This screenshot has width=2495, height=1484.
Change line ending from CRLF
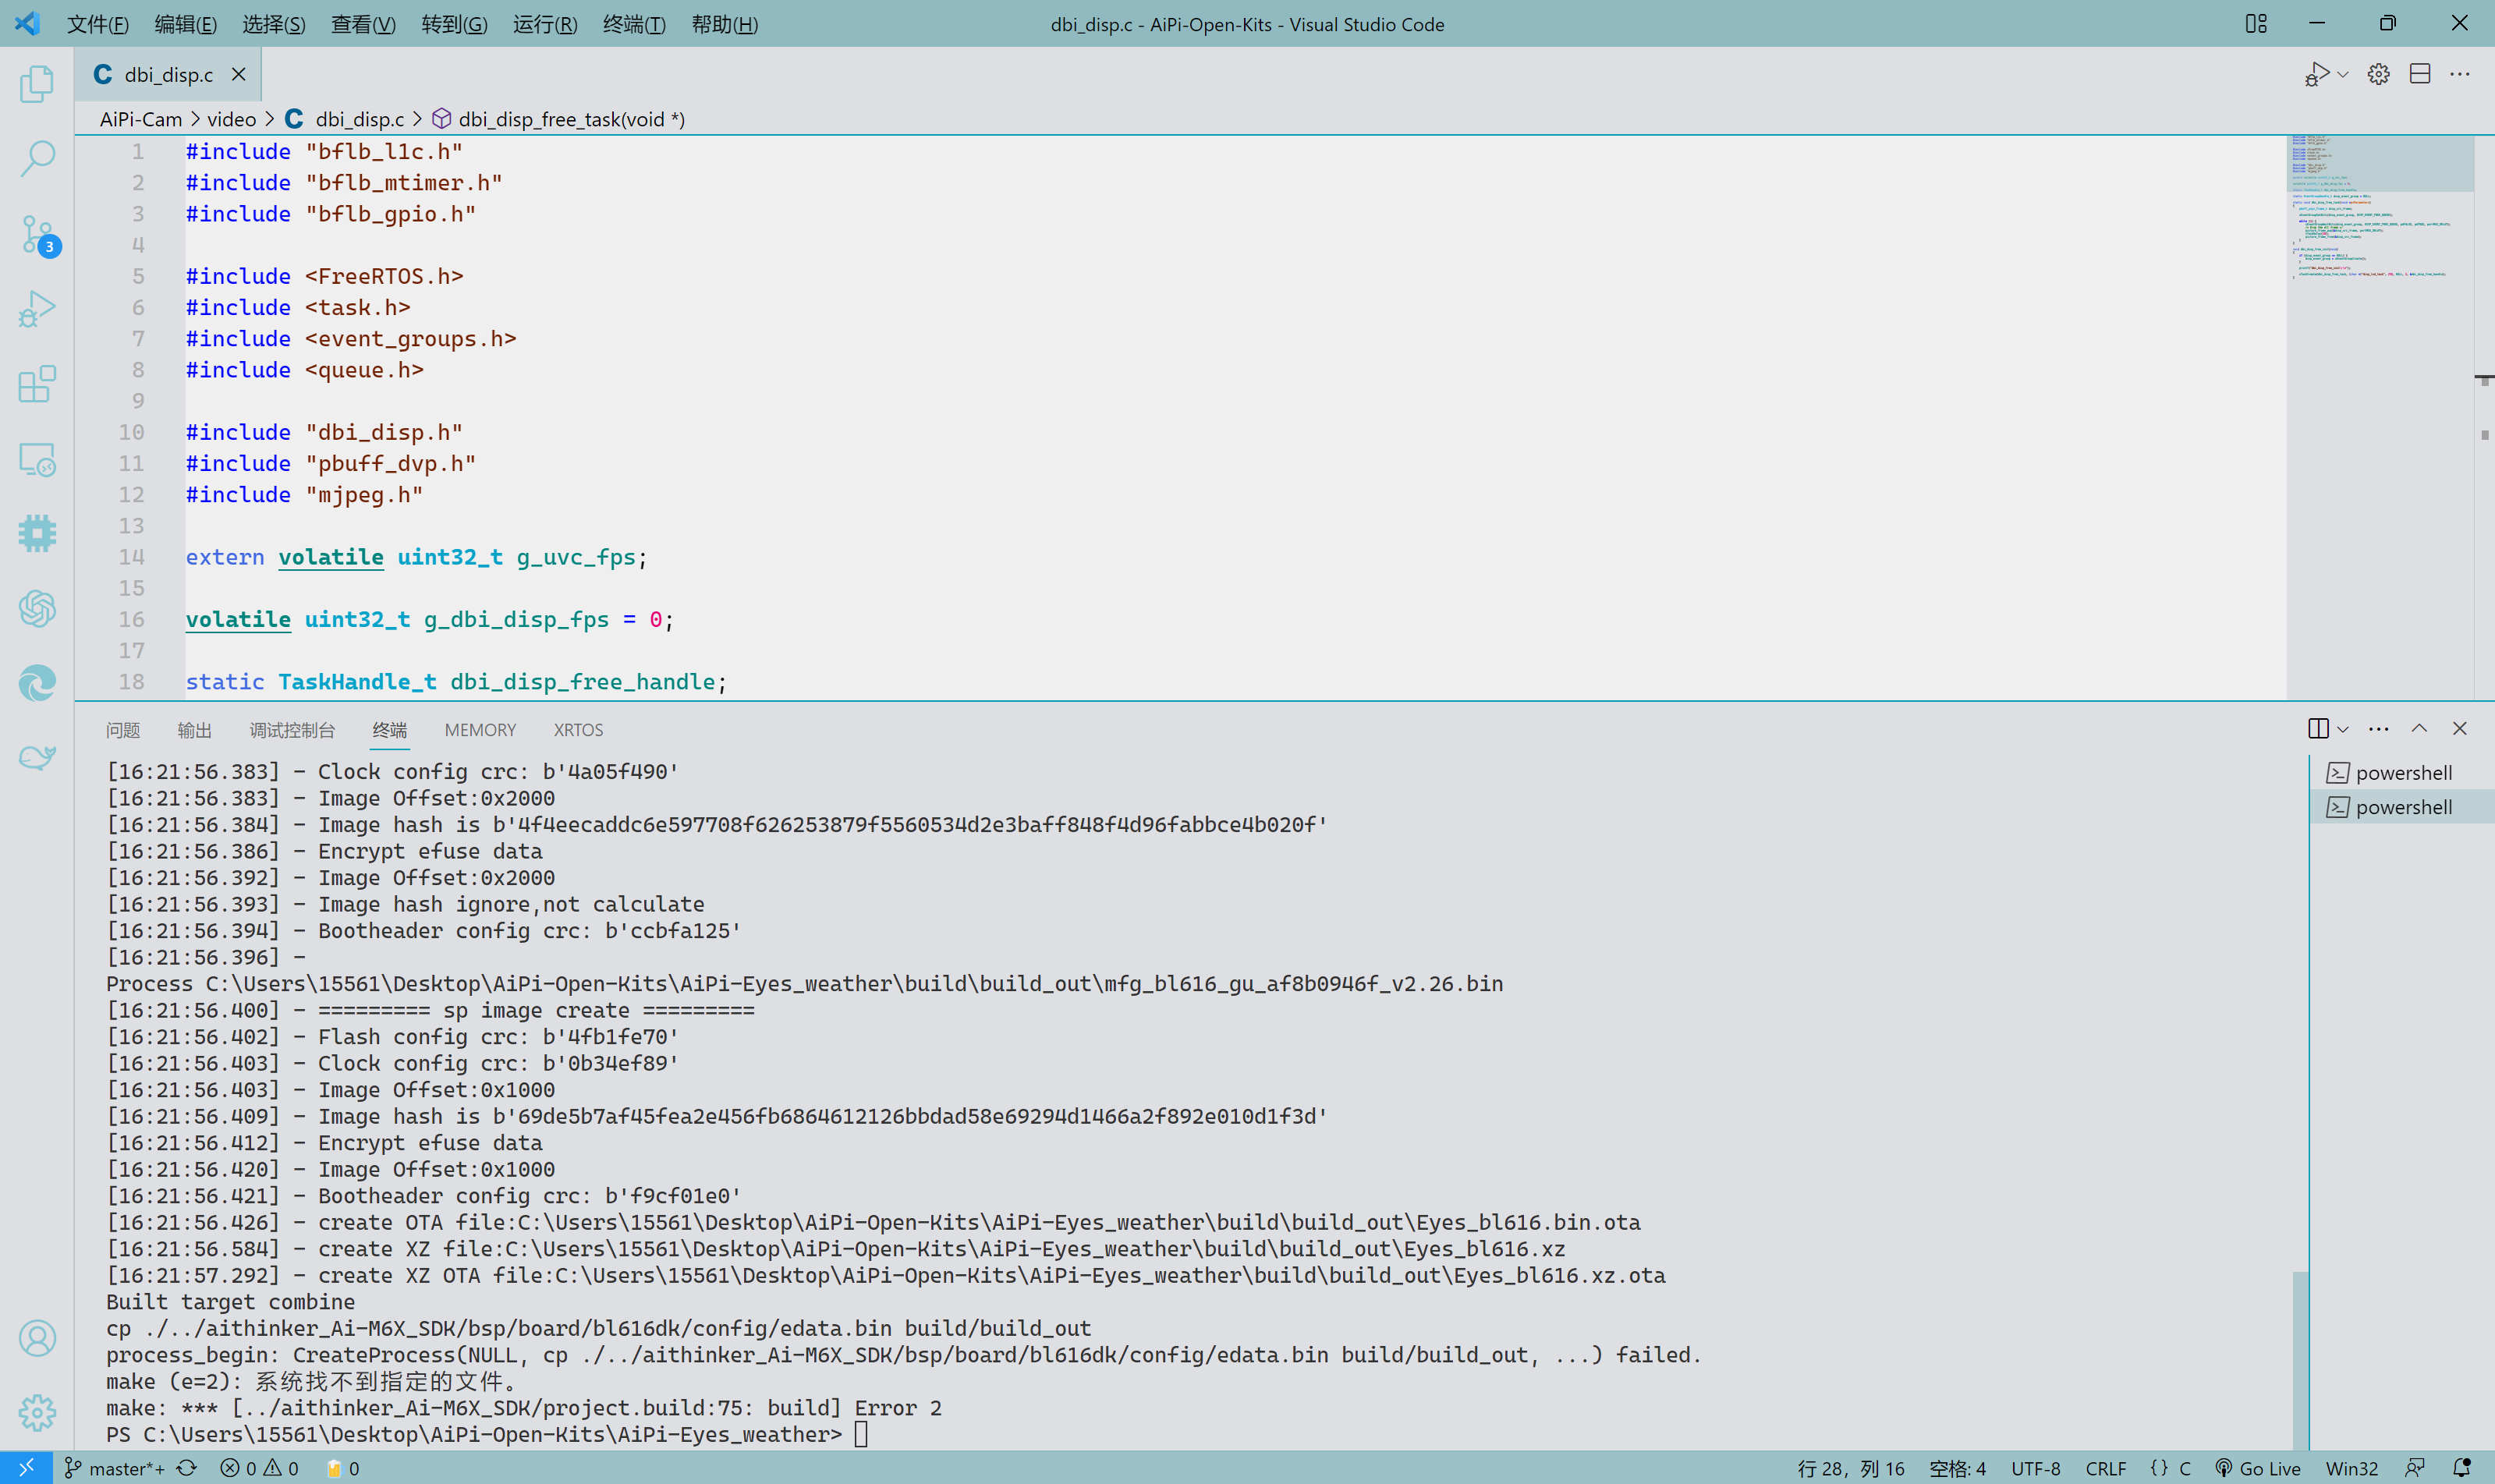(x=2106, y=1468)
